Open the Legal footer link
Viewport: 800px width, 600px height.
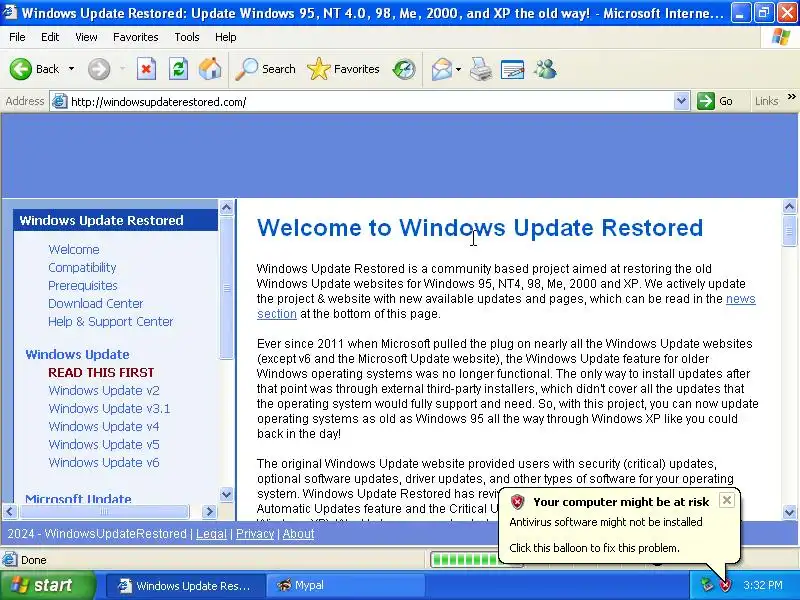211,534
